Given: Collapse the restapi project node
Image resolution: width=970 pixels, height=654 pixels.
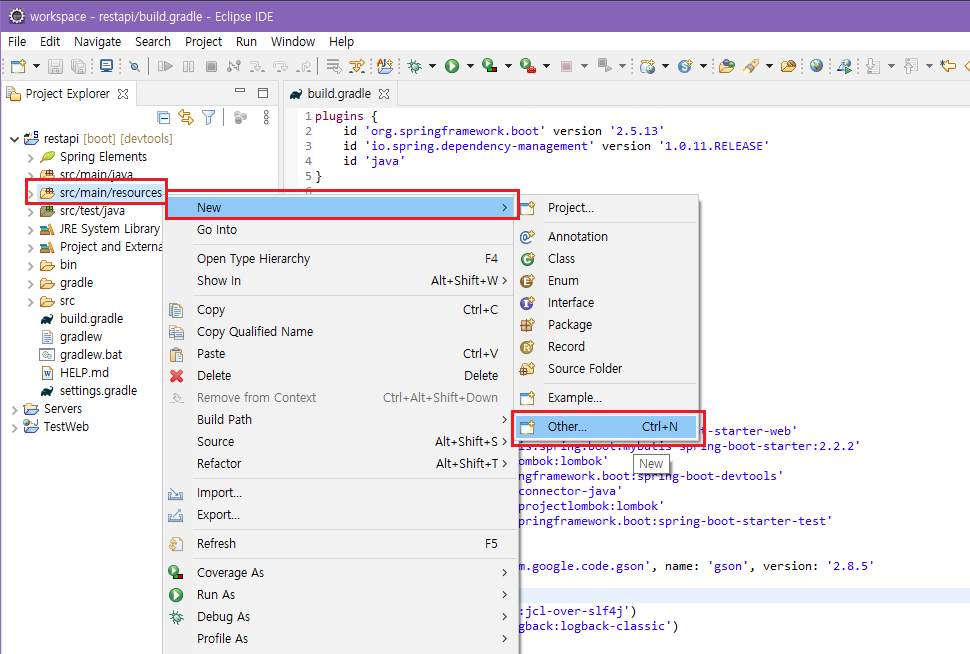Looking at the screenshot, I should click(x=14, y=139).
